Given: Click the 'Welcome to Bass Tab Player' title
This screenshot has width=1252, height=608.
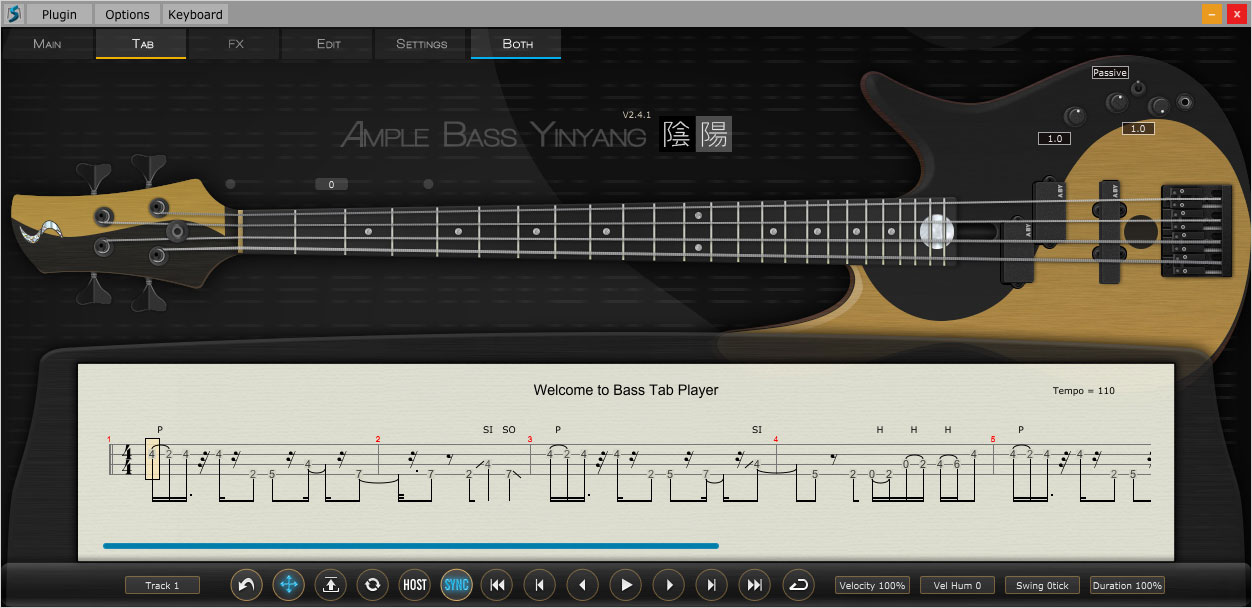Looking at the screenshot, I should pyautogui.click(x=626, y=390).
